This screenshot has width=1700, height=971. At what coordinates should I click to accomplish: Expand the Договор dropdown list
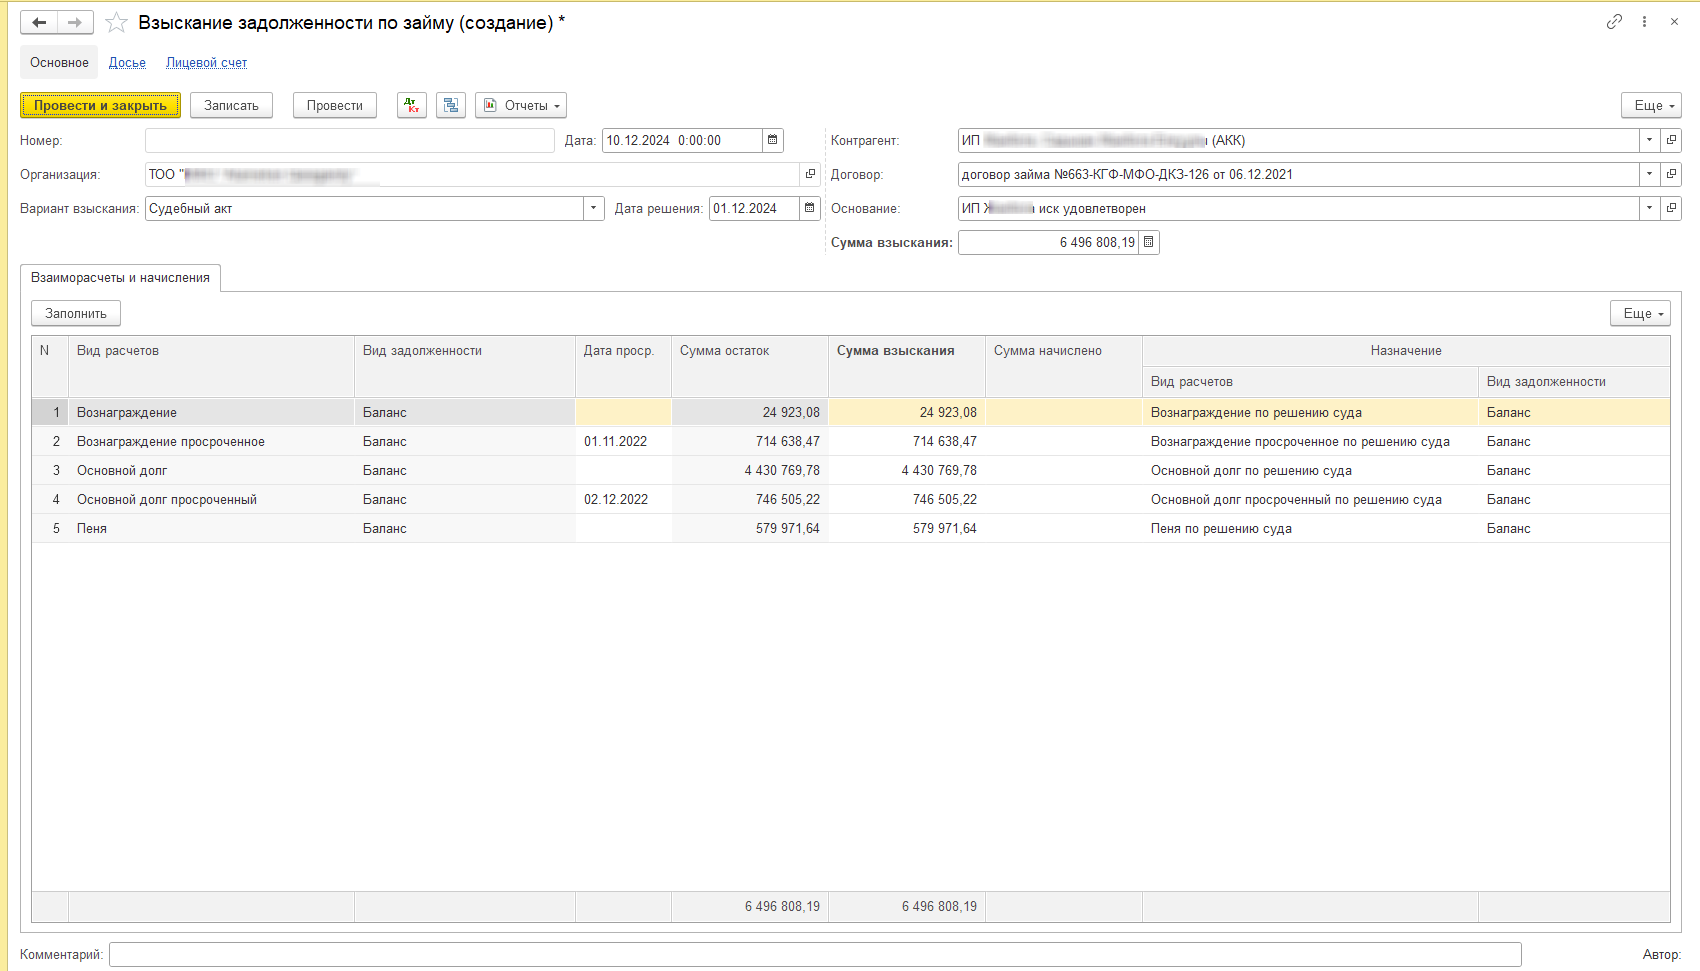tap(1650, 174)
